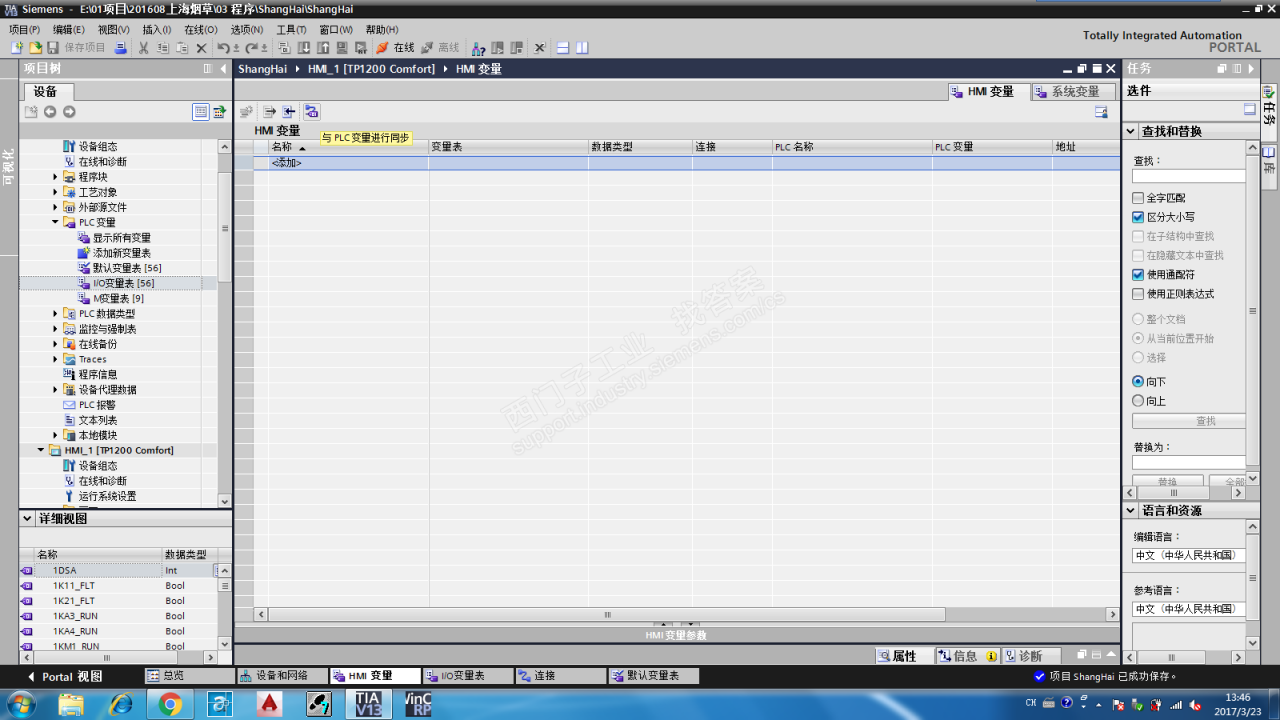Viewport: 1280px width, 720px height.
Task: Open the 设备和网络 editor tab
Action: (x=282, y=676)
